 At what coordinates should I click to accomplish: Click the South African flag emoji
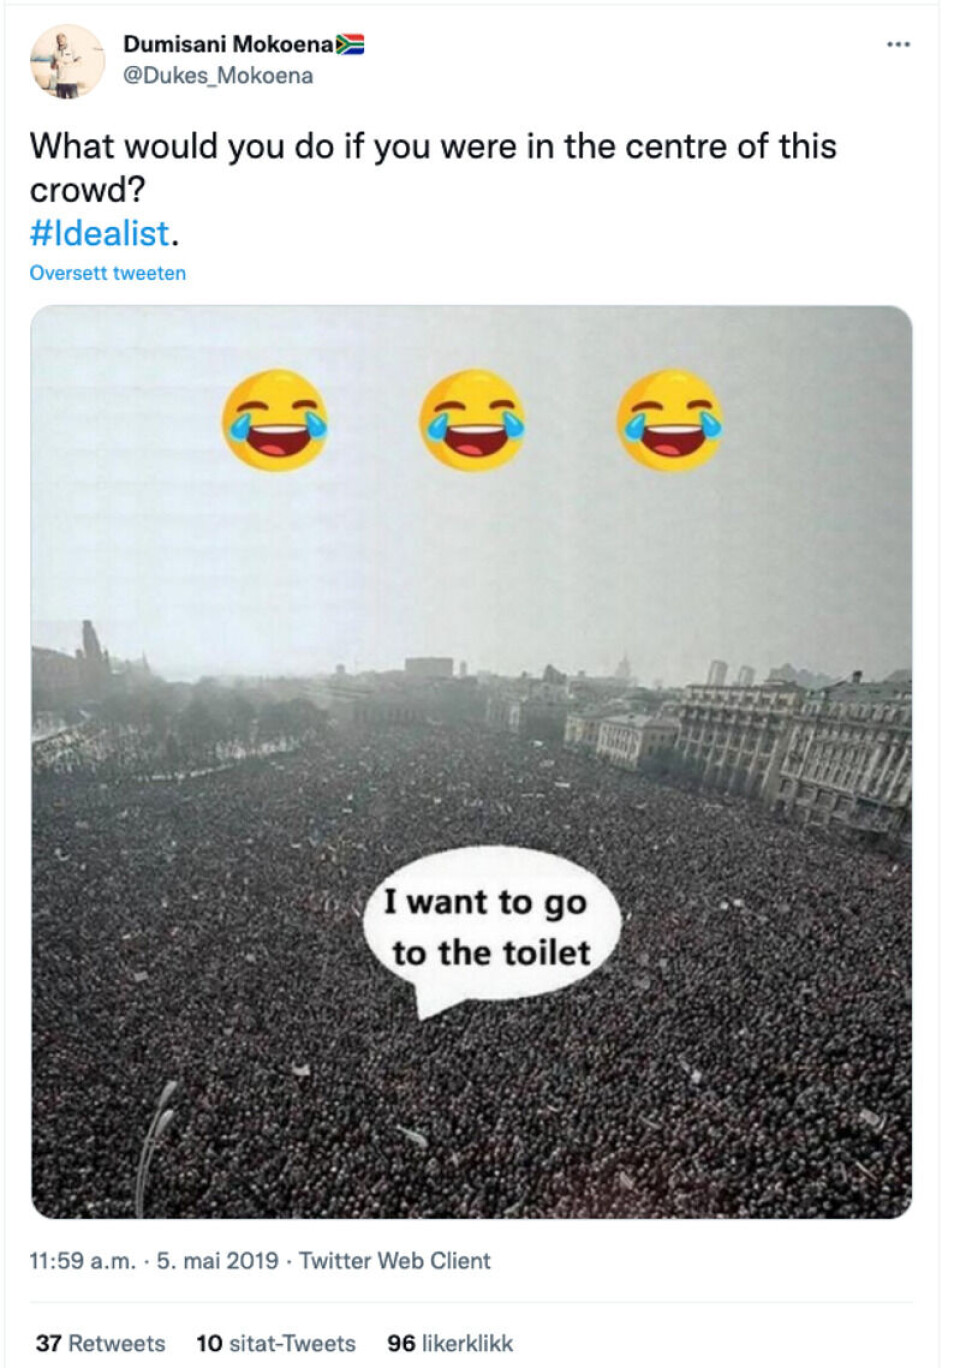(351, 44)
